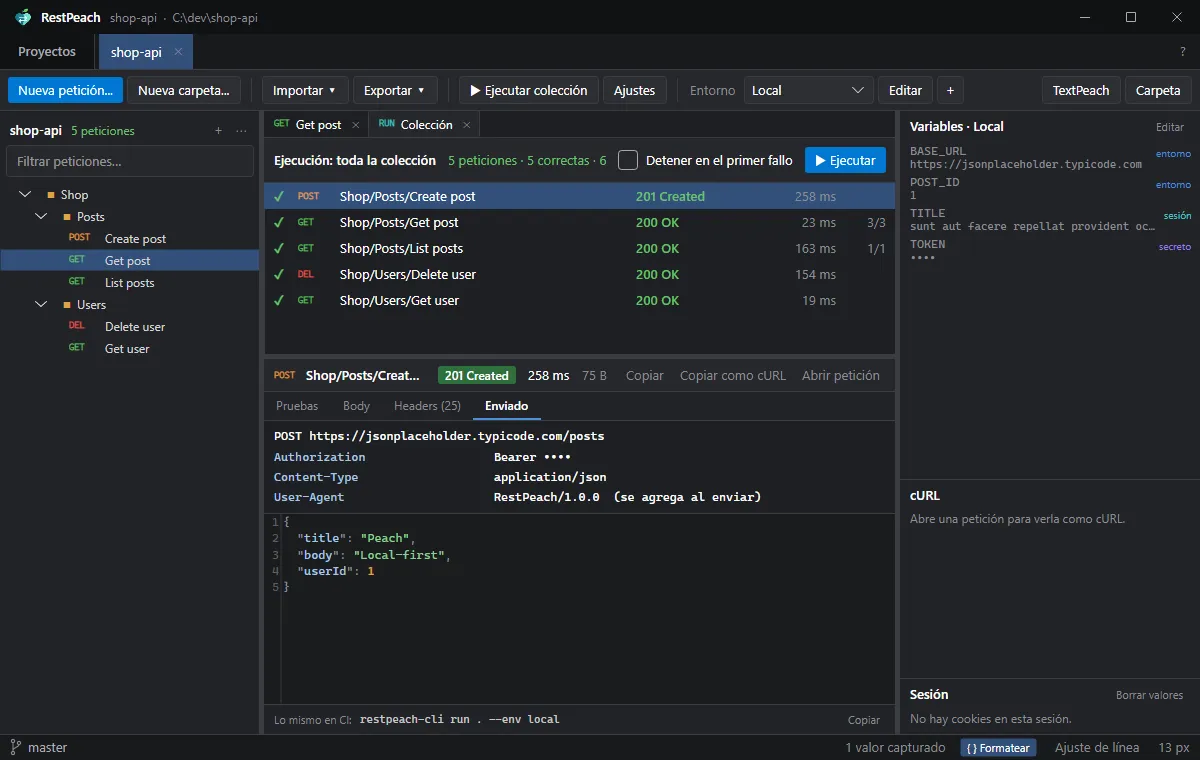
Task: Open the Entorno dropdown showing Local
Action: [x=808, y=90]
